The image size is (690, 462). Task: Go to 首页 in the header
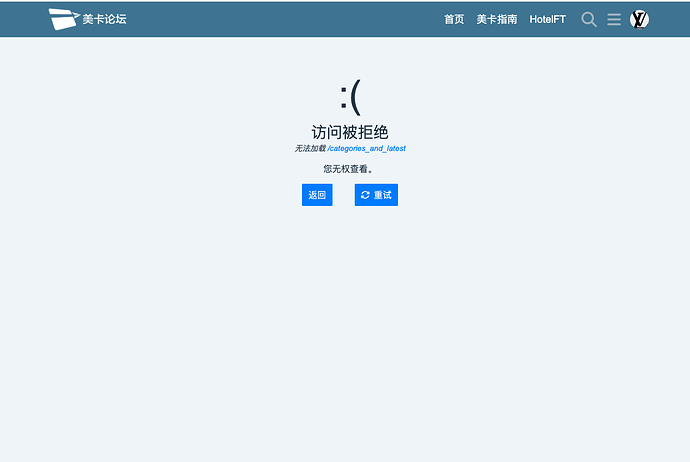pos(454,19)
